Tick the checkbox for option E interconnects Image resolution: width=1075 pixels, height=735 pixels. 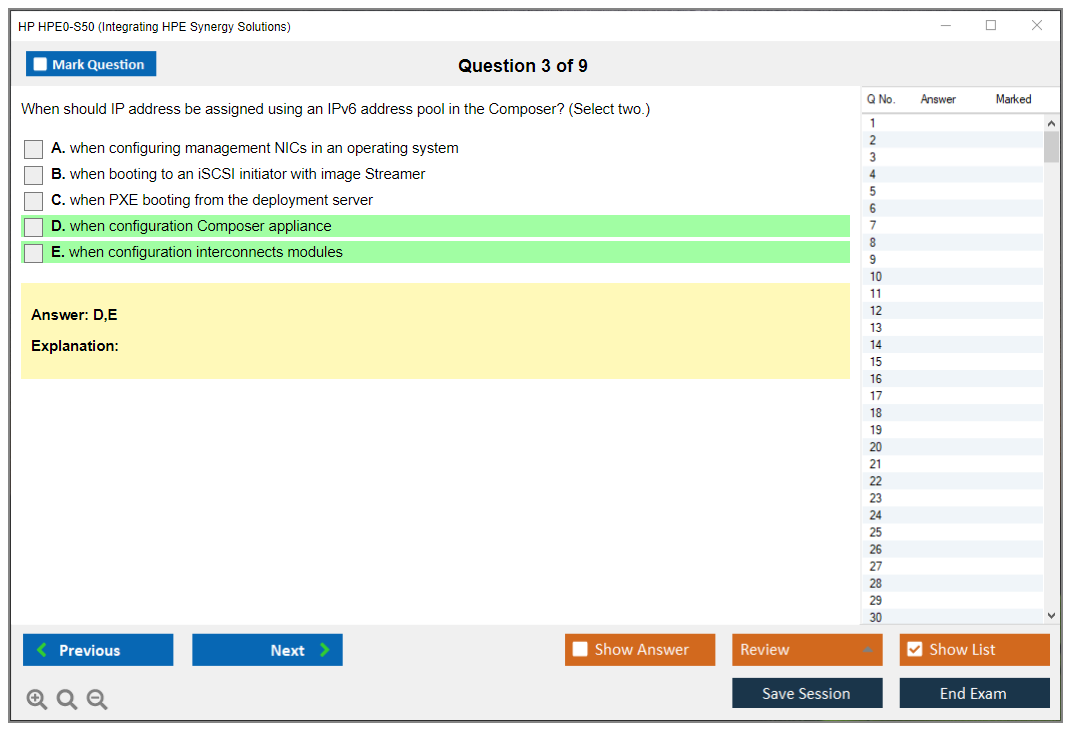point(34,253)
